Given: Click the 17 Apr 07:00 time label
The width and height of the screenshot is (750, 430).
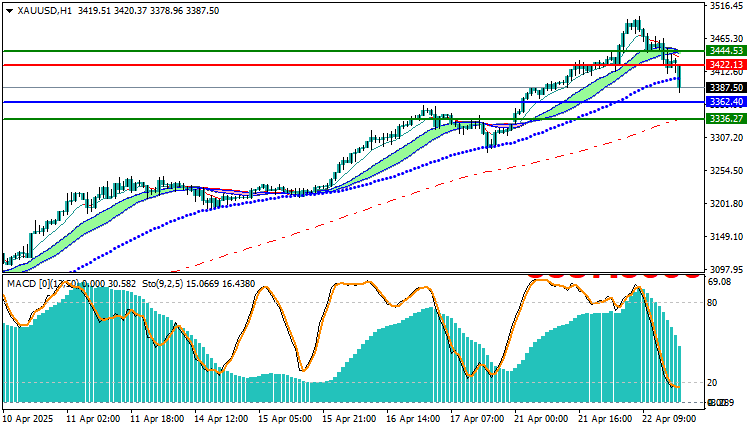Looking at the screenshot, I should (x=477, y=419).
